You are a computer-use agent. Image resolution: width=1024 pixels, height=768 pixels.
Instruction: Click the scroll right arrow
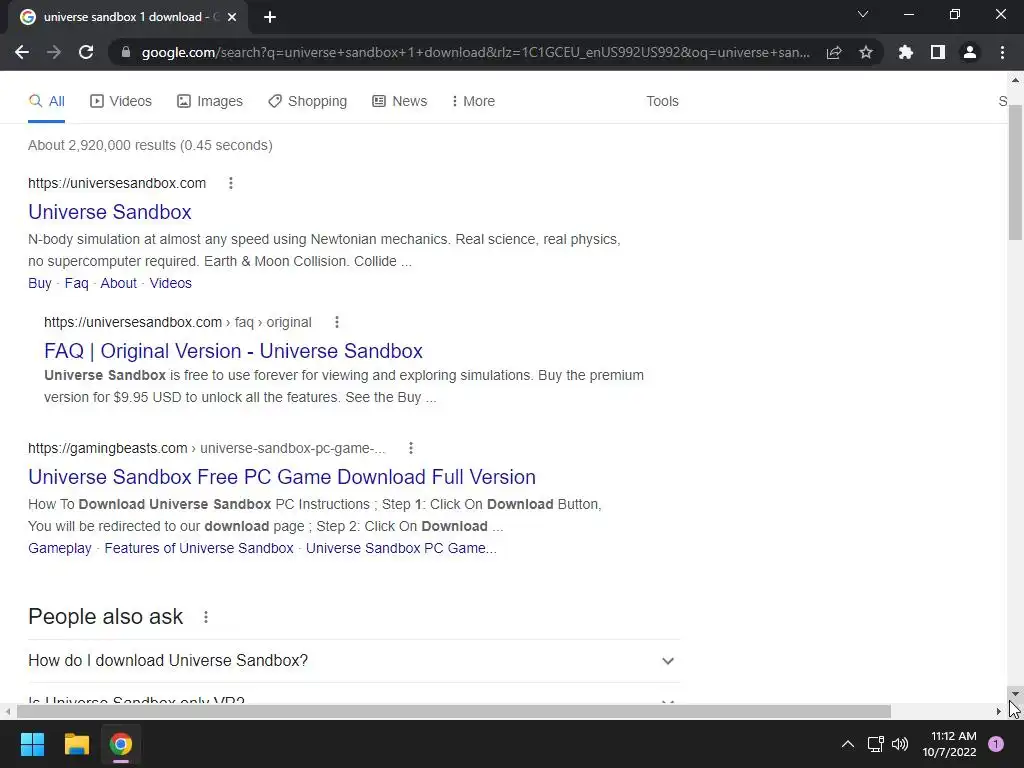click(x=999, y=711)
